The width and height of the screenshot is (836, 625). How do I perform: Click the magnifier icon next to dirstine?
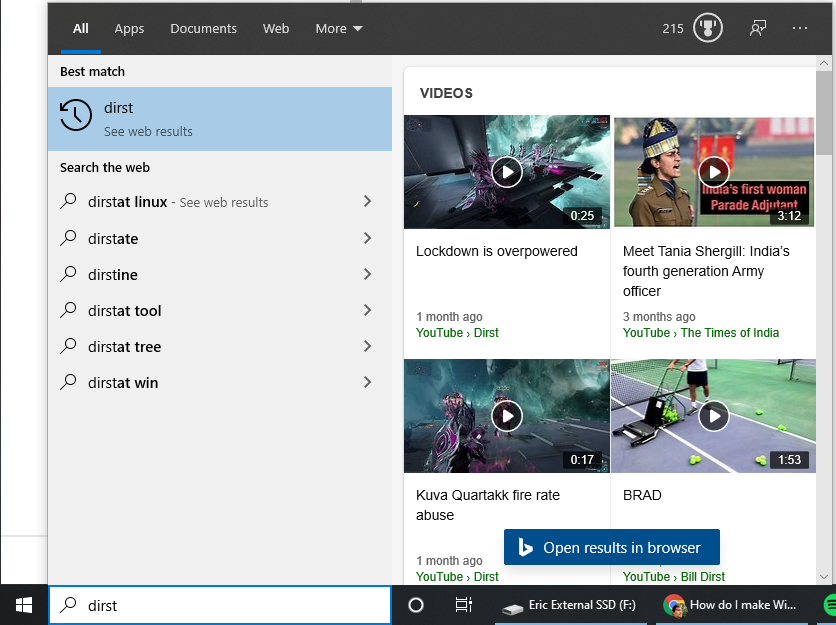coord(68,274)
